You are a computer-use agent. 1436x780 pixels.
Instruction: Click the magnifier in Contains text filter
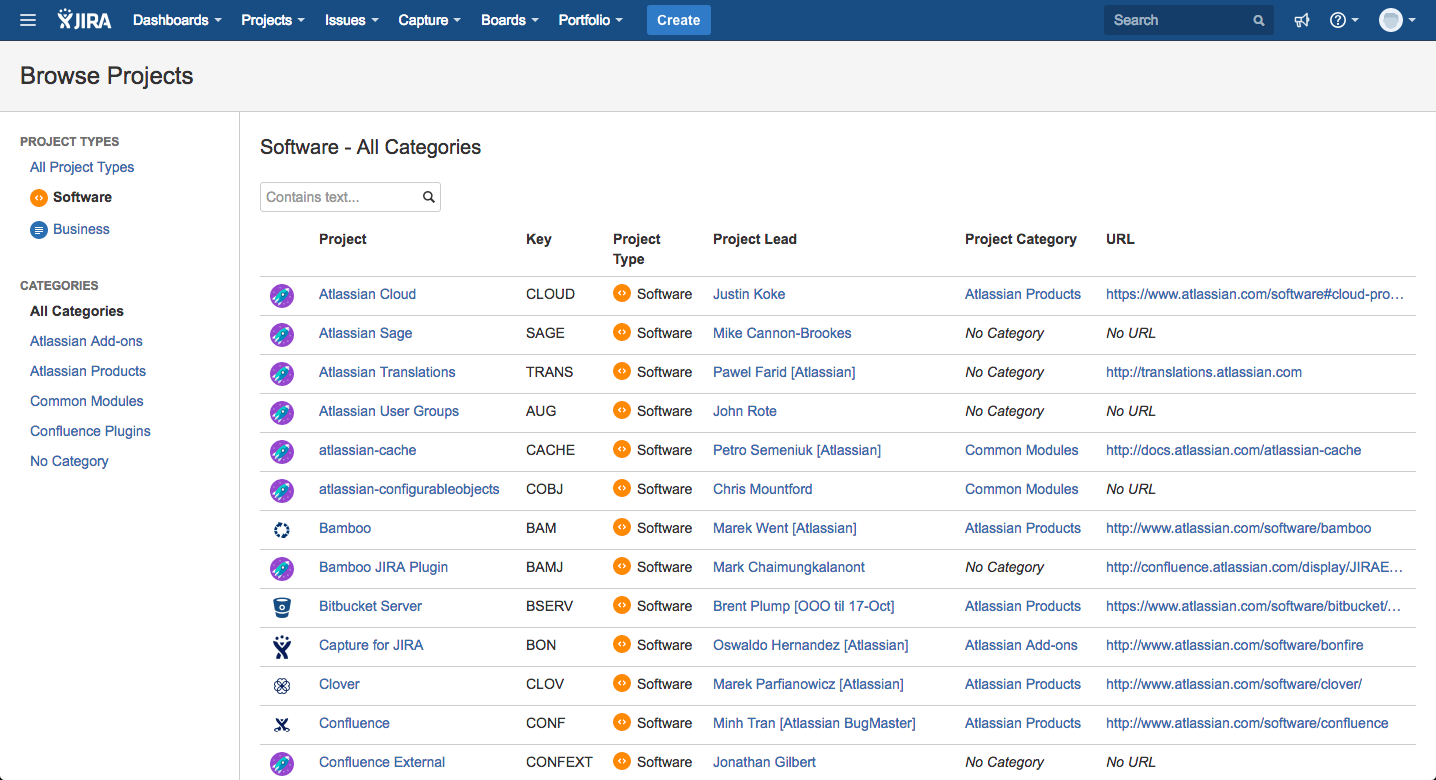pyautogui.click(x=429, y=197)
